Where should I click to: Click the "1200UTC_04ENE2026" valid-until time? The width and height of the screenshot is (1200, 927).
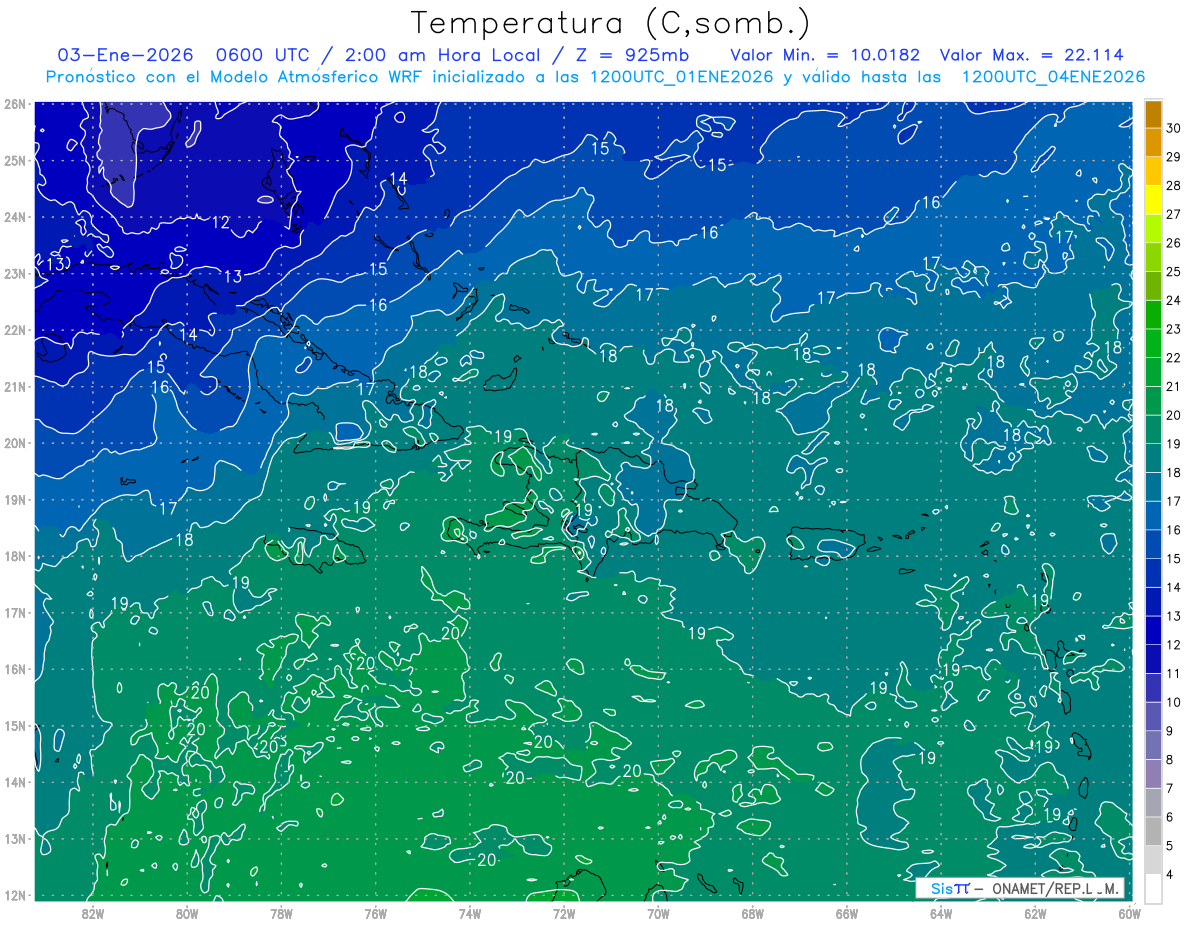(x=1053, y=77)
